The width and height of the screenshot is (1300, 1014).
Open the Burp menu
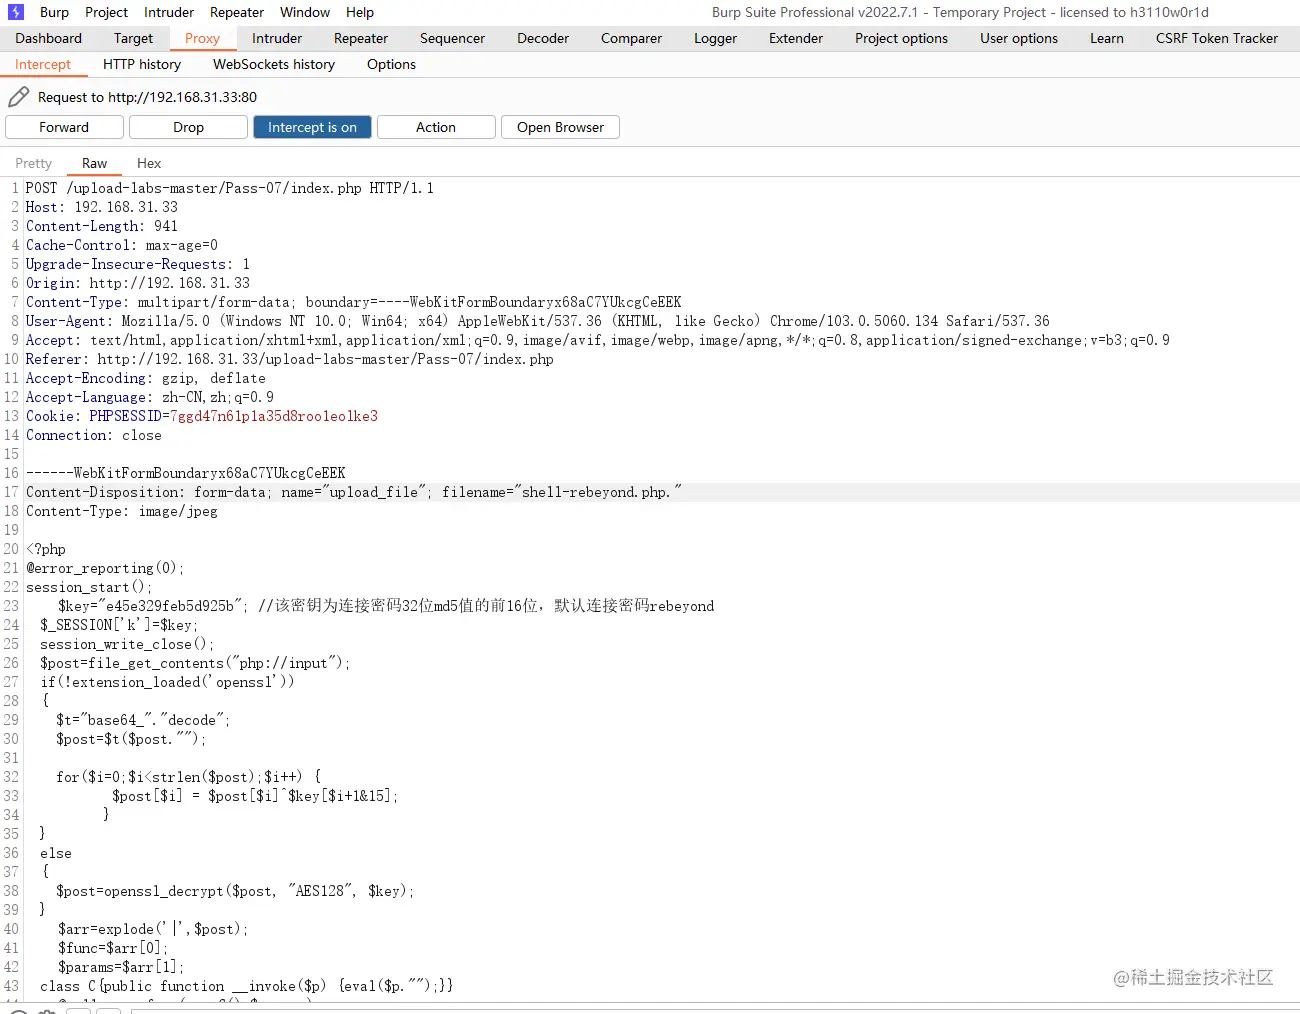pos(54,12)
